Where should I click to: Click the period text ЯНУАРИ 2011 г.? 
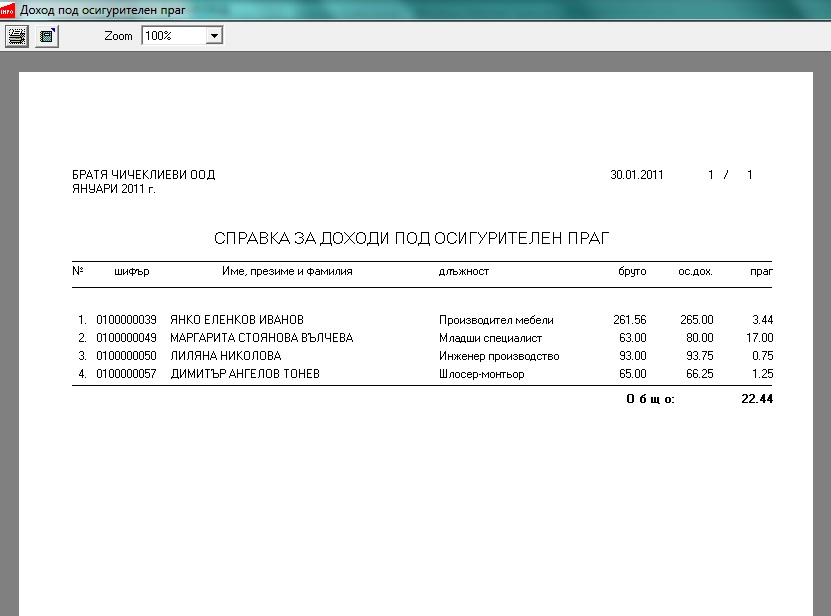[x=114, y=189]
